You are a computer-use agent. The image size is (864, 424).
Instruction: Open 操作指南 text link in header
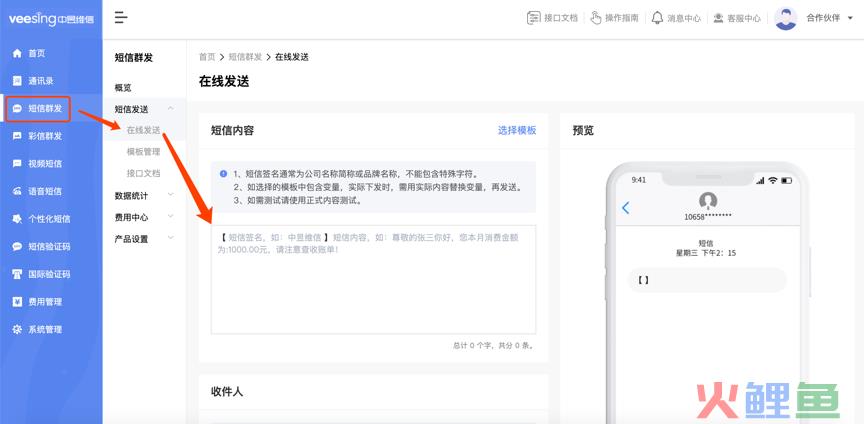[x=622, y=18]
